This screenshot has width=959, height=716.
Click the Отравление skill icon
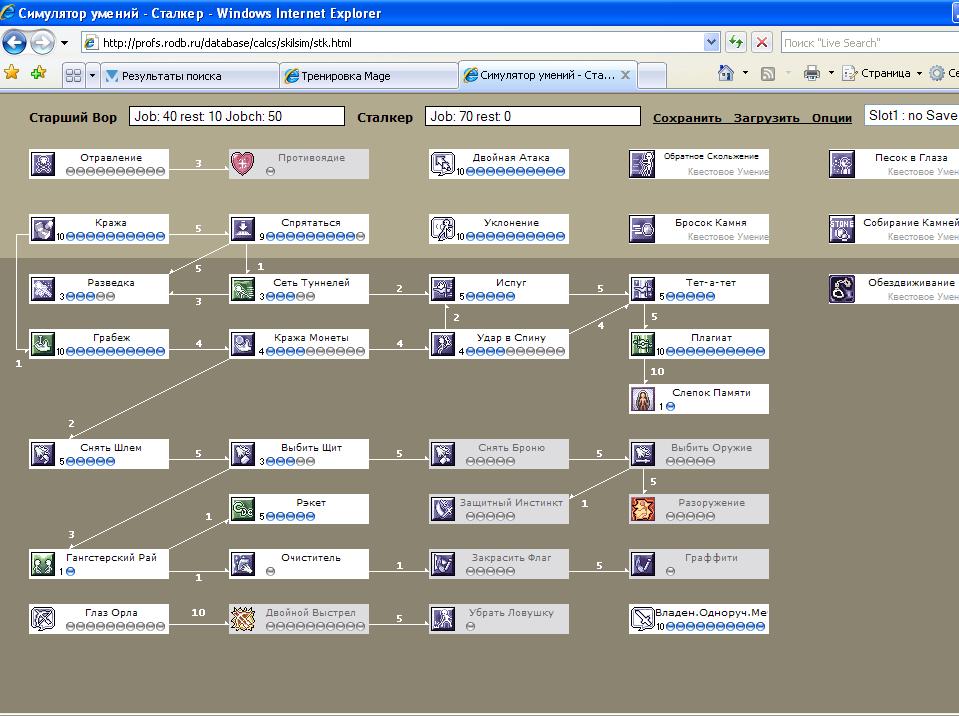pos(43,164)
